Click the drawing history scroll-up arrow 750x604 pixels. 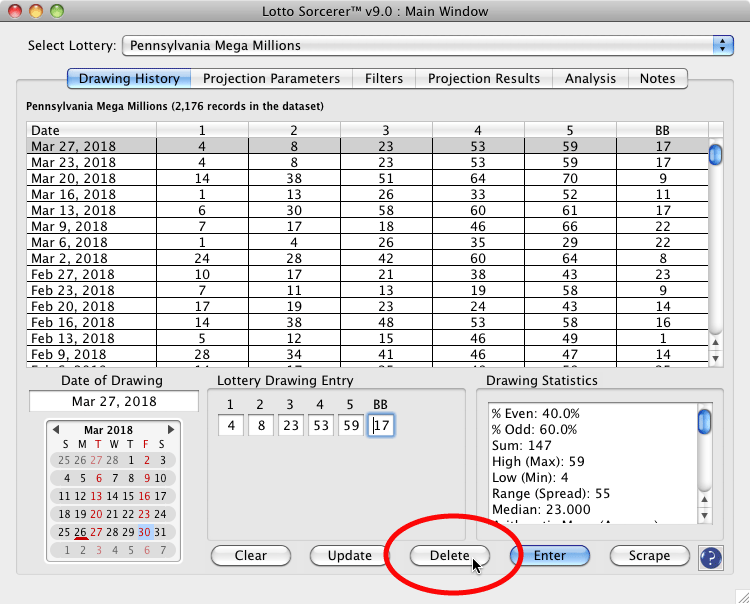(x=716, y=342)
